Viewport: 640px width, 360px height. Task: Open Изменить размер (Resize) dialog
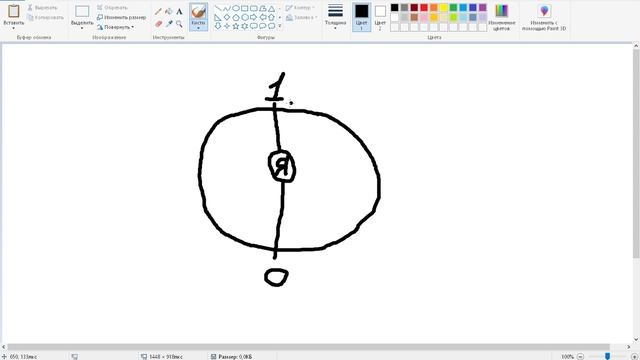pos(121,17)
